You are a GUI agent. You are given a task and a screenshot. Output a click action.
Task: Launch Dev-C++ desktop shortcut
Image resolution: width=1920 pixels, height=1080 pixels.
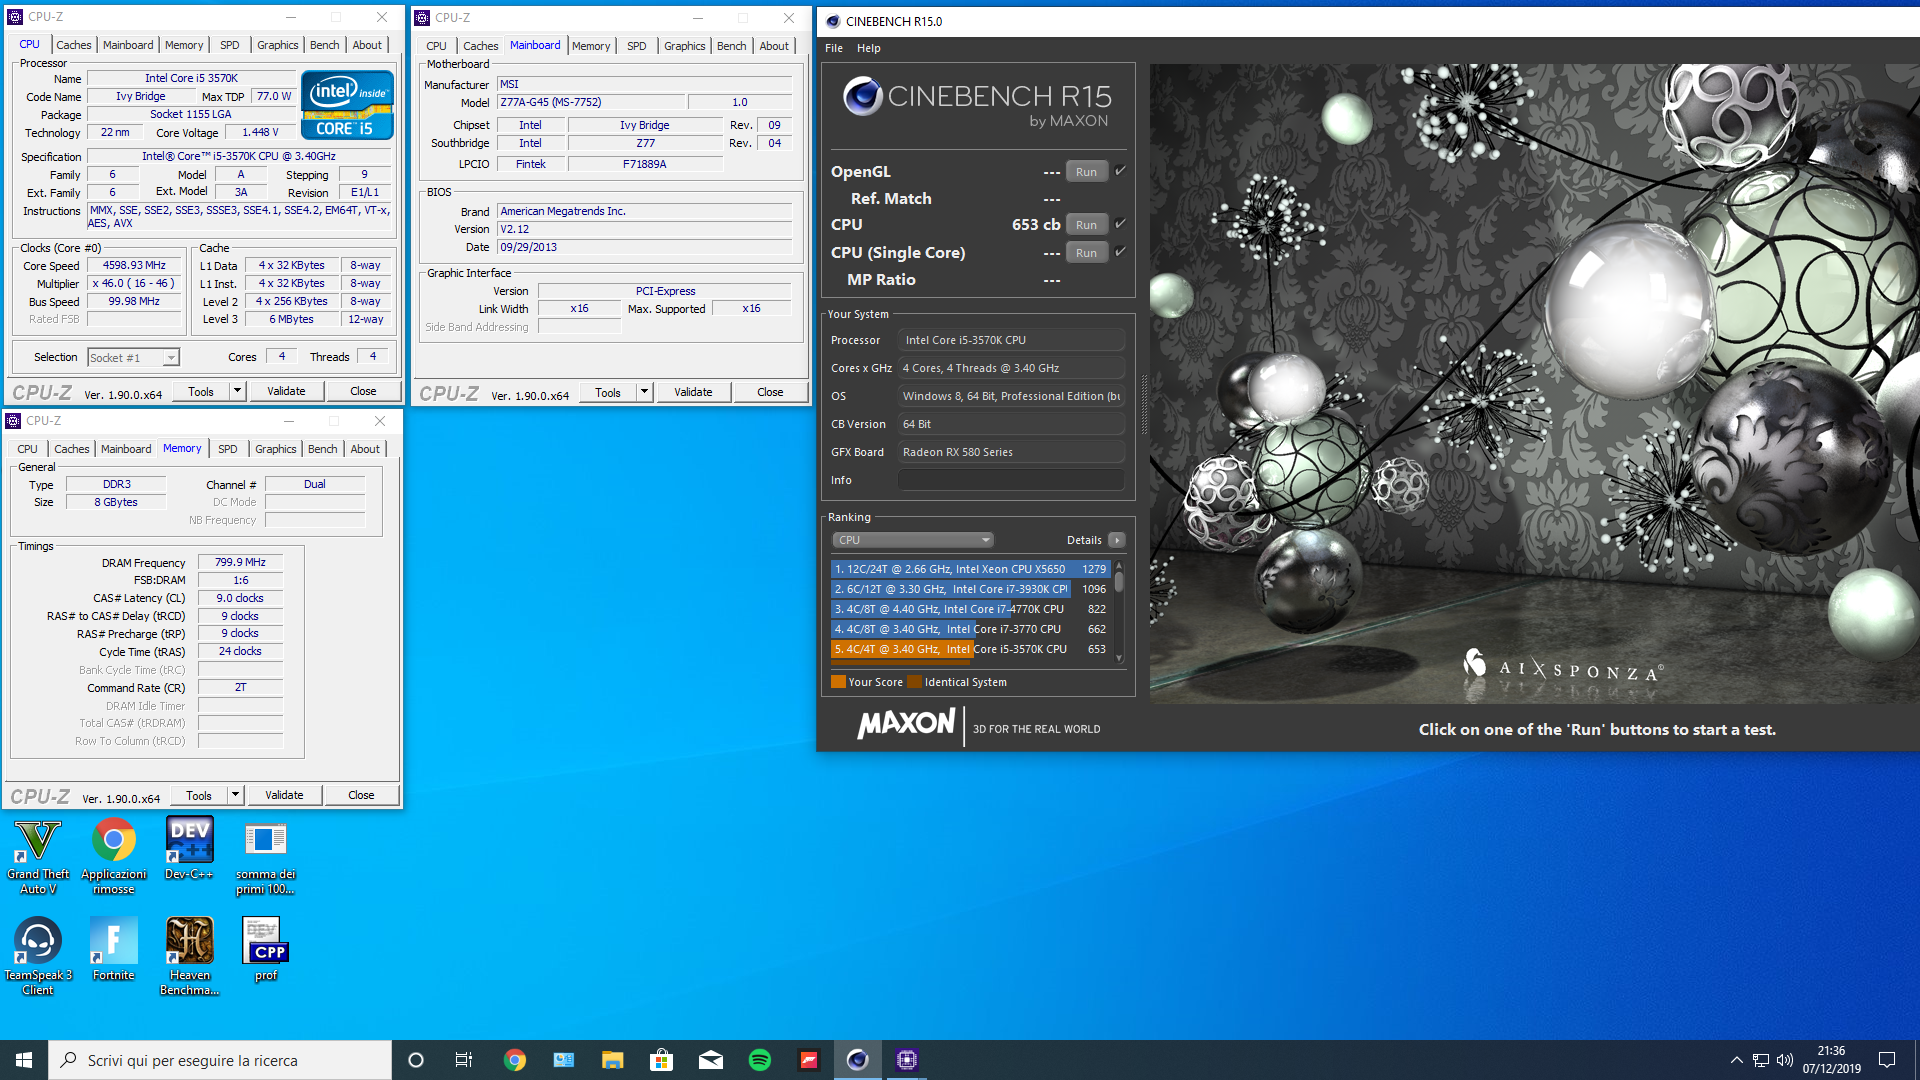190,849
